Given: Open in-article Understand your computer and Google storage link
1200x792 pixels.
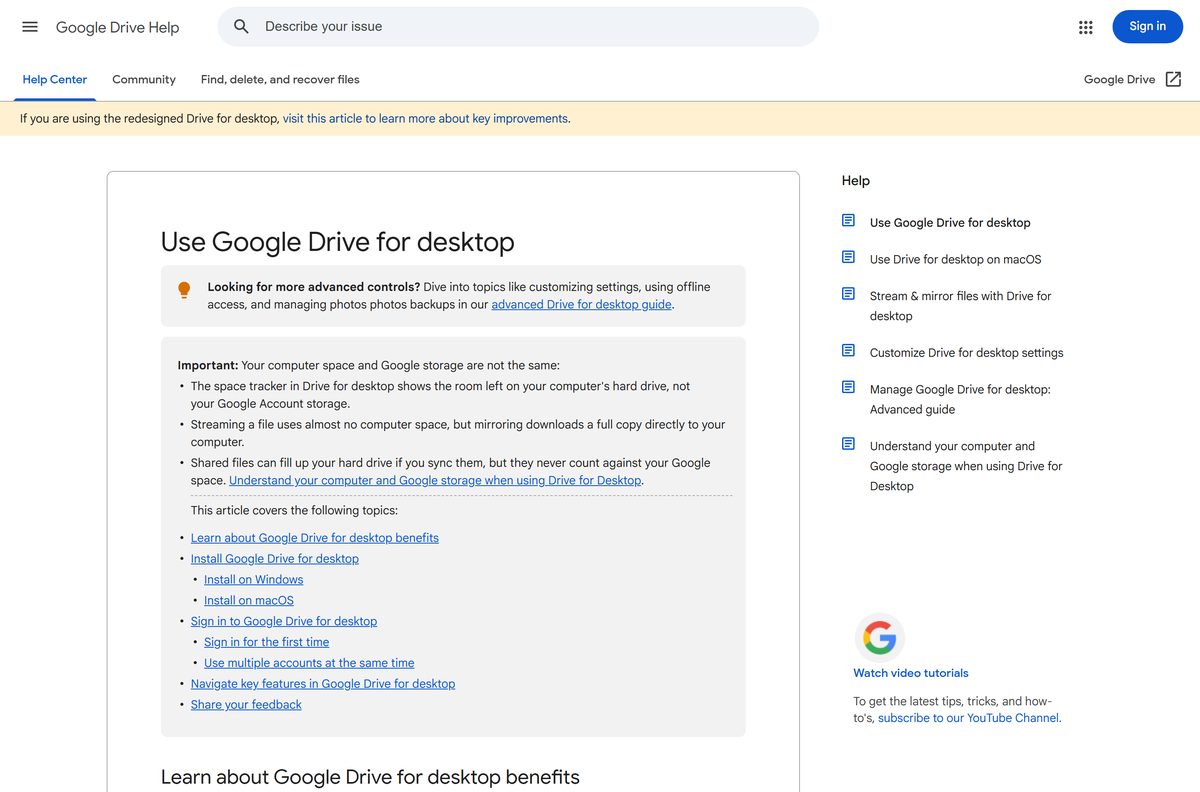Looking at the screenshot, I should pyautogui.click(x=435, y=481).
